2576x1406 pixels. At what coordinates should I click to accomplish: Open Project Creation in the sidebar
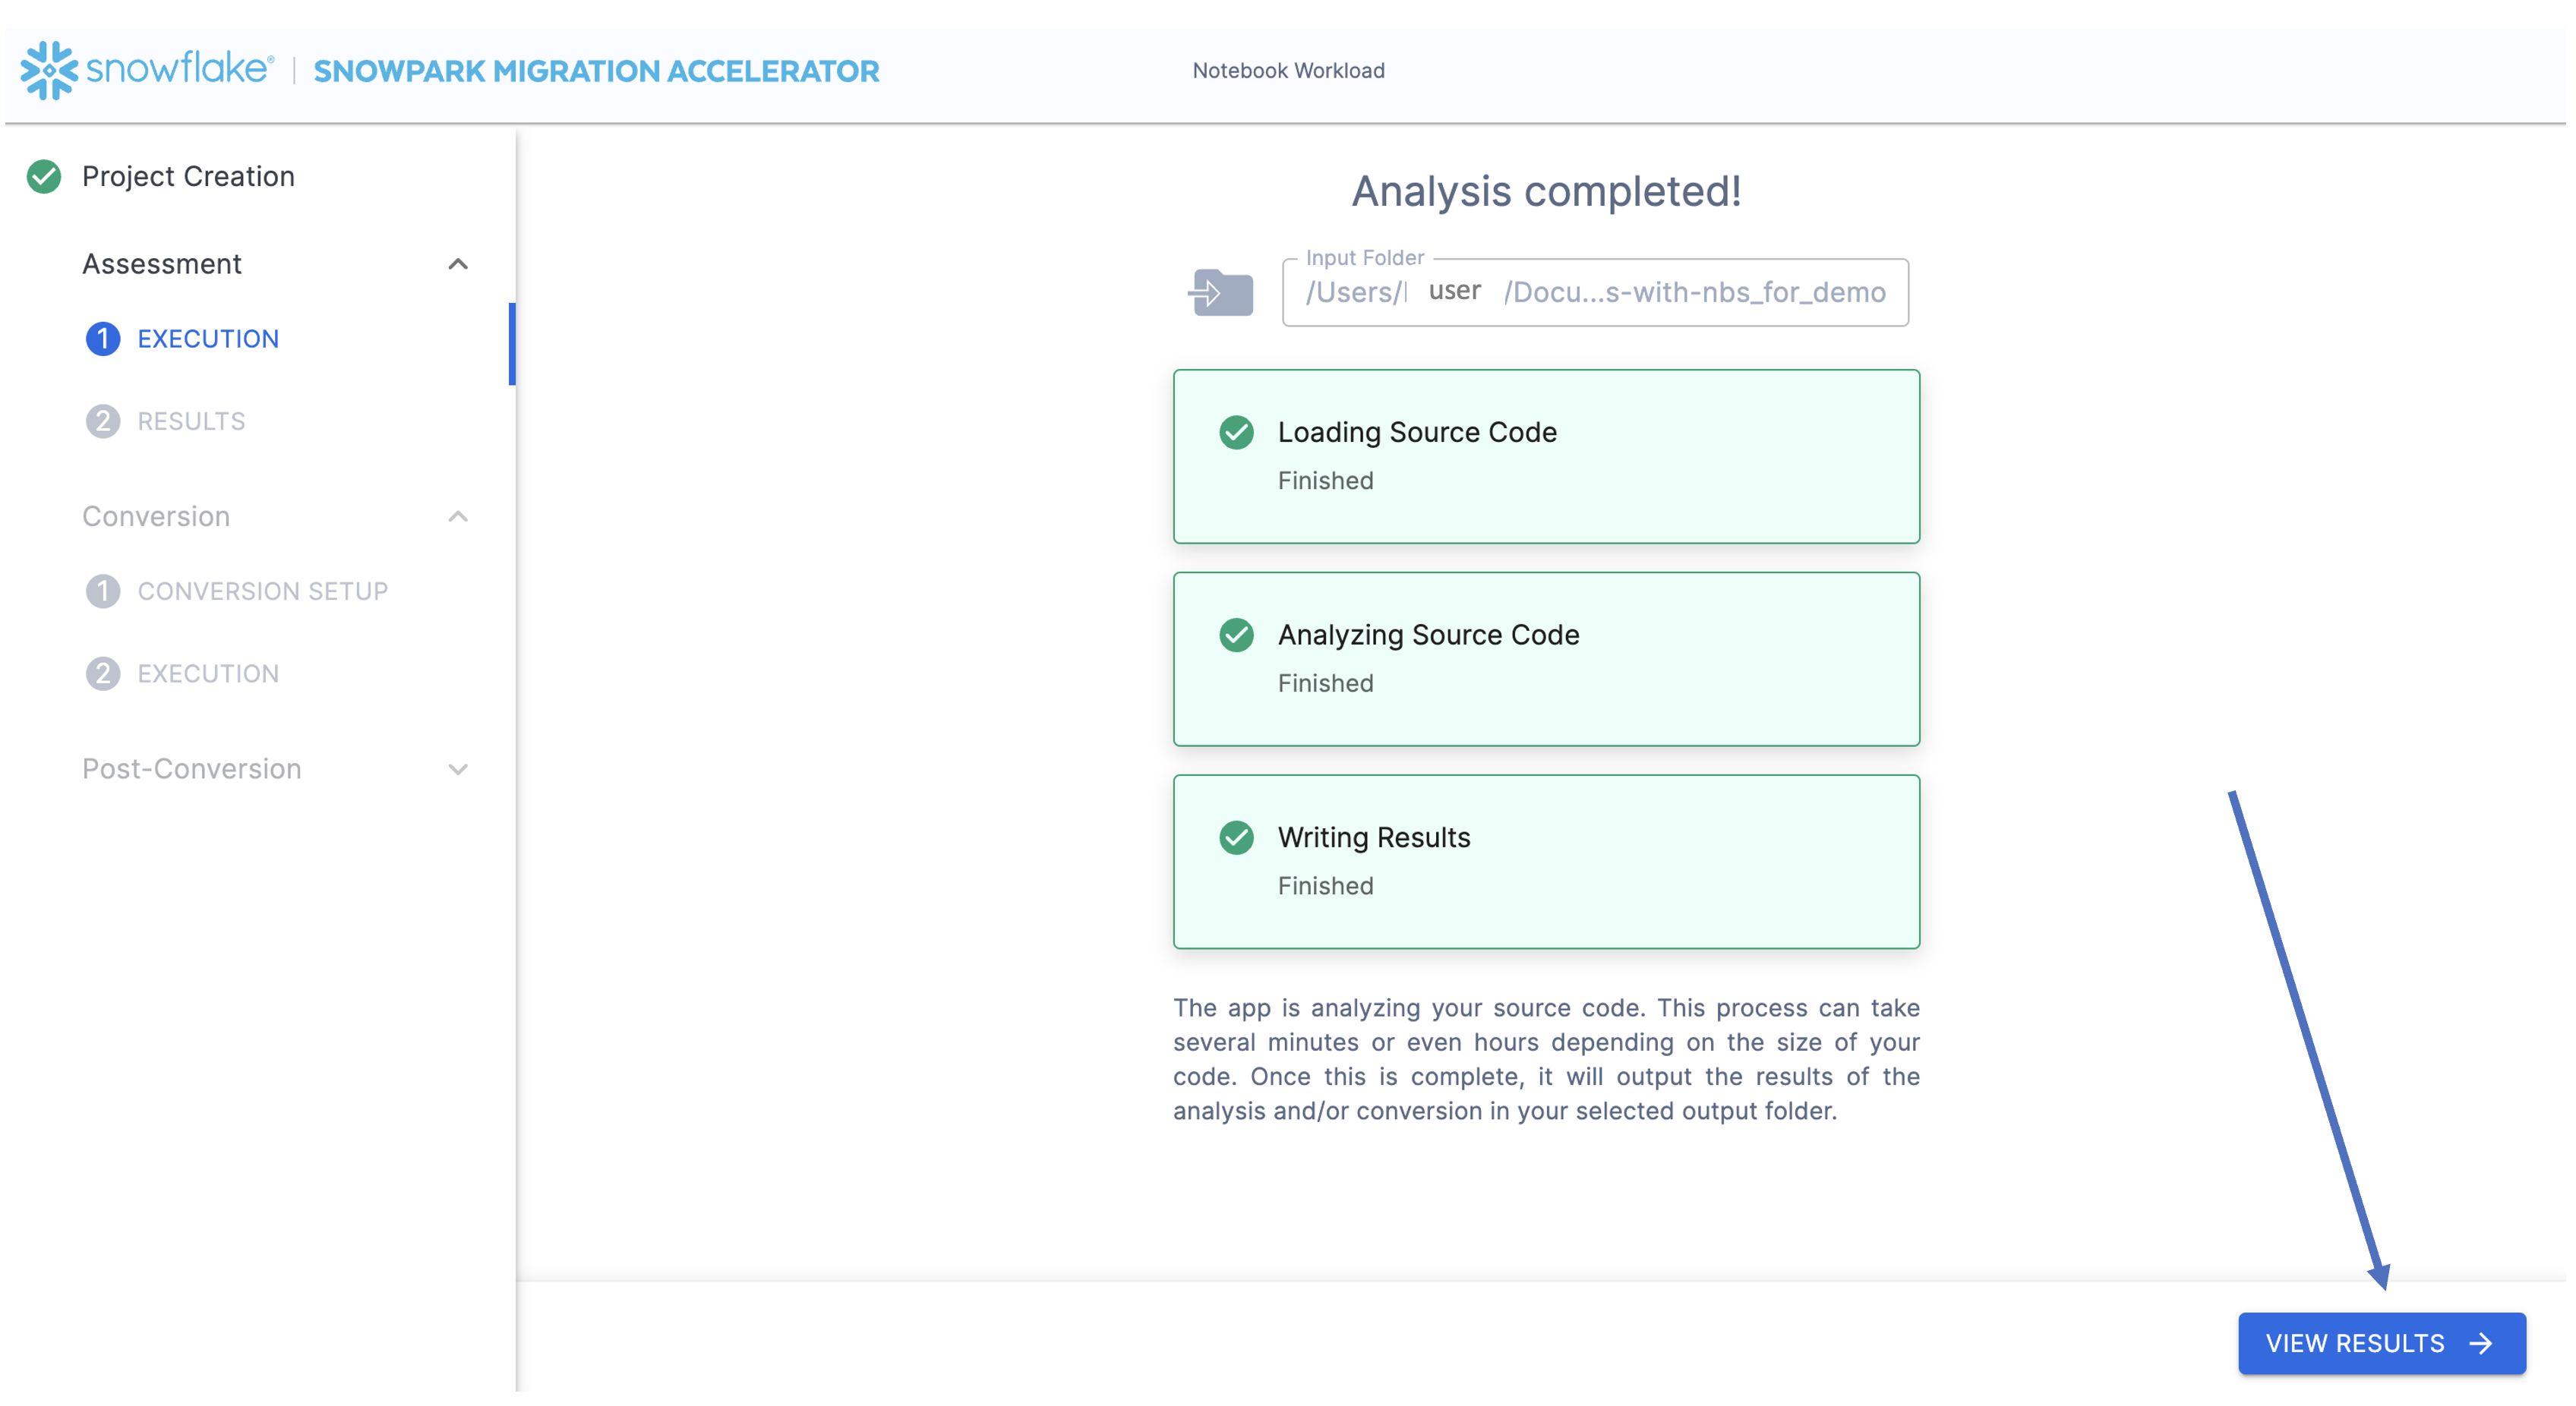tap(189, 176)
